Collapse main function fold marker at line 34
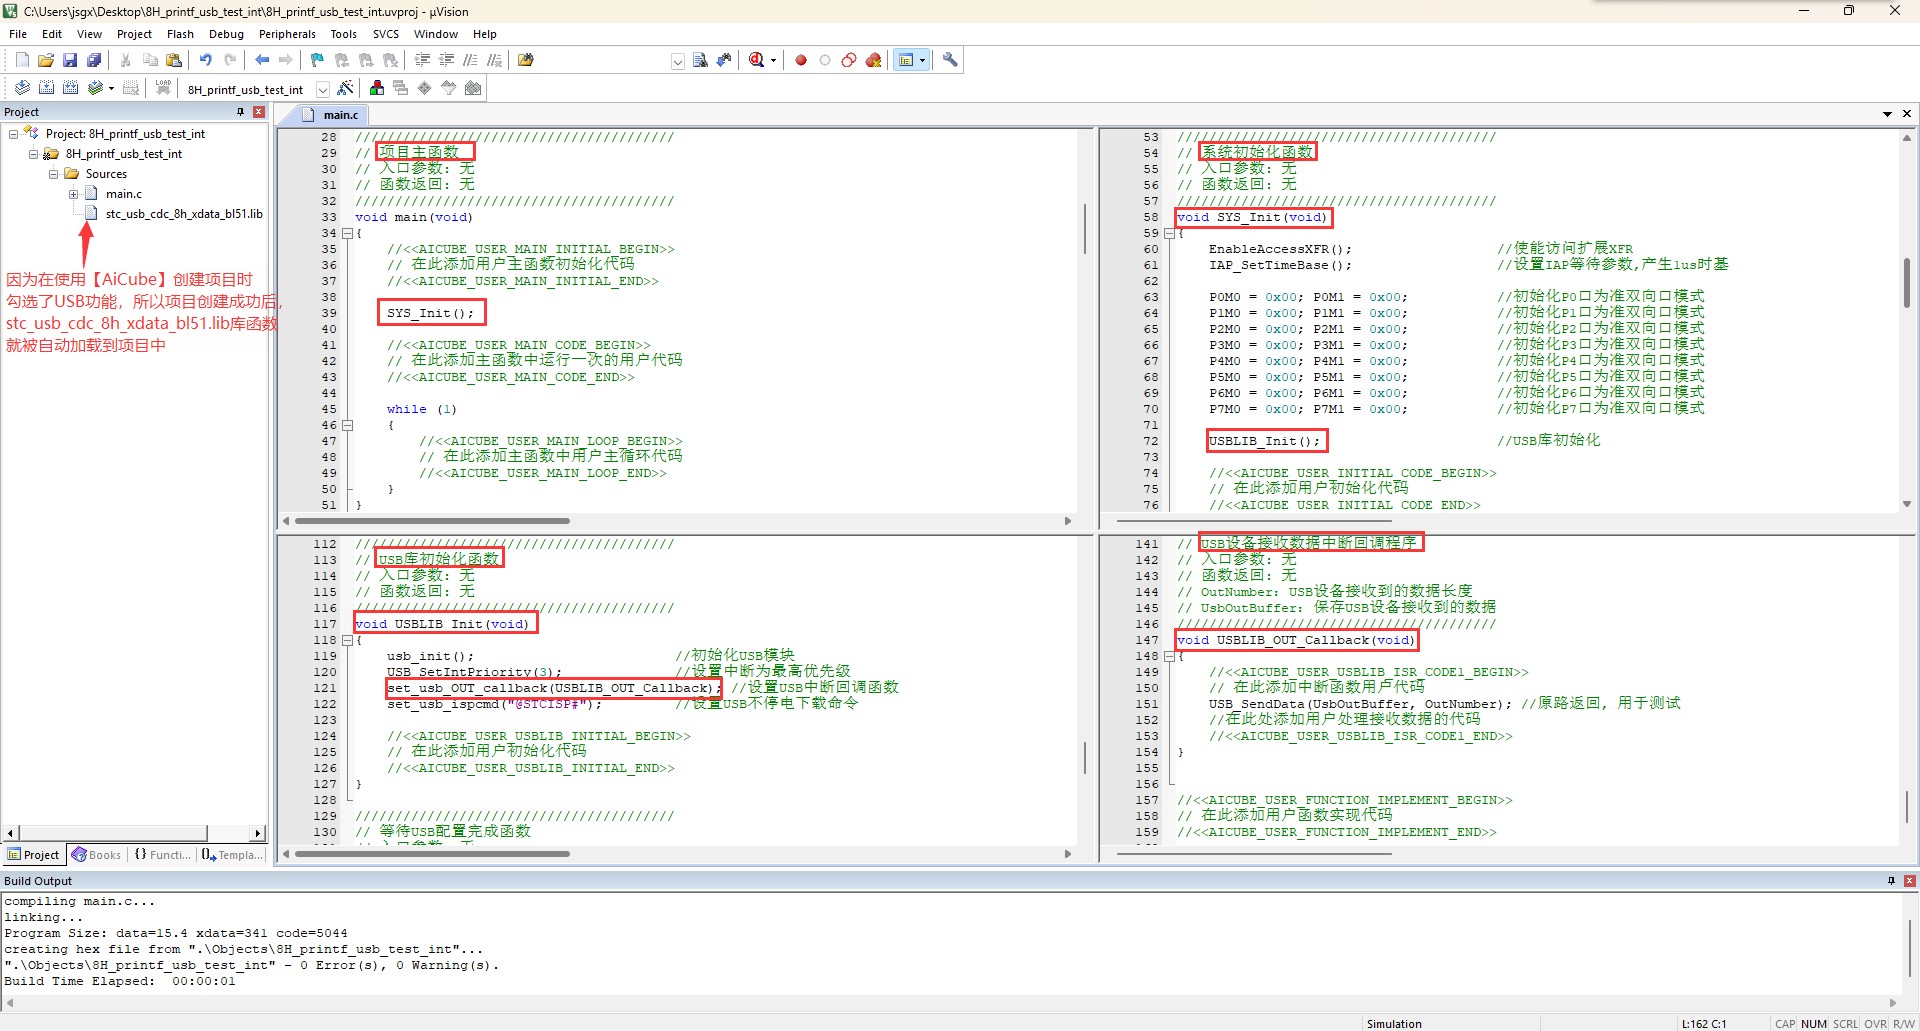 tap(347, 233)
